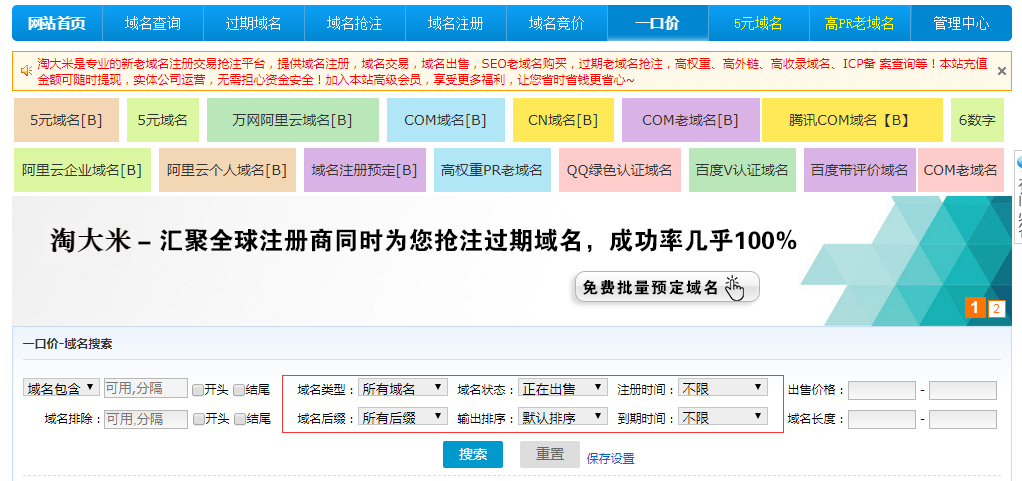Expand the 域名状态 dropdown
Screen dimensions: 1022x481
[562, 388]
